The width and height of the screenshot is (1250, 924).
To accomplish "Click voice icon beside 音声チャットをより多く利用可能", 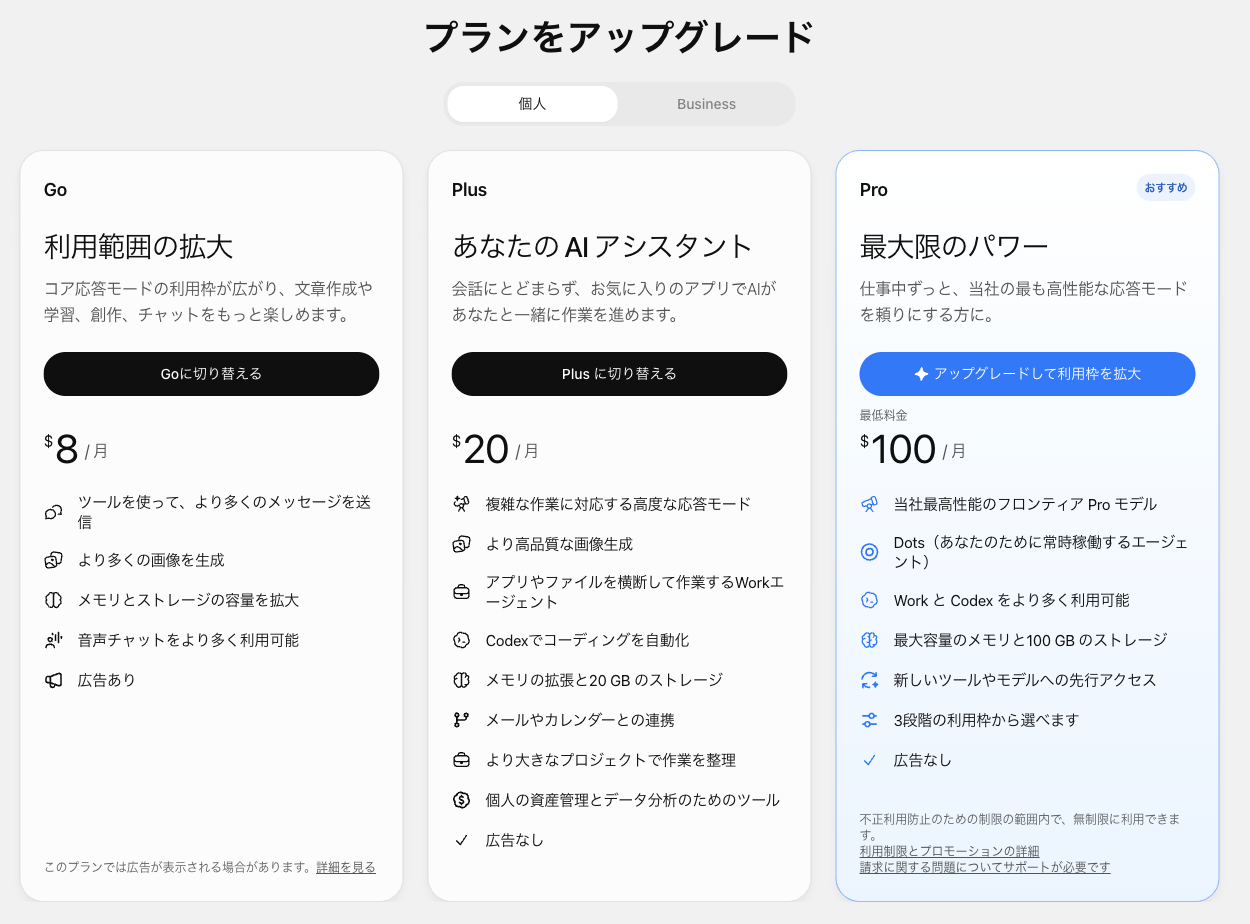I will (x=54, y=640).
